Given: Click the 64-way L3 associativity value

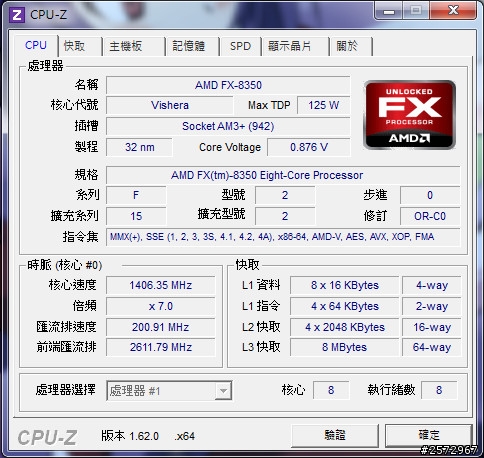Looking at the screenshot, I should 432,348.
